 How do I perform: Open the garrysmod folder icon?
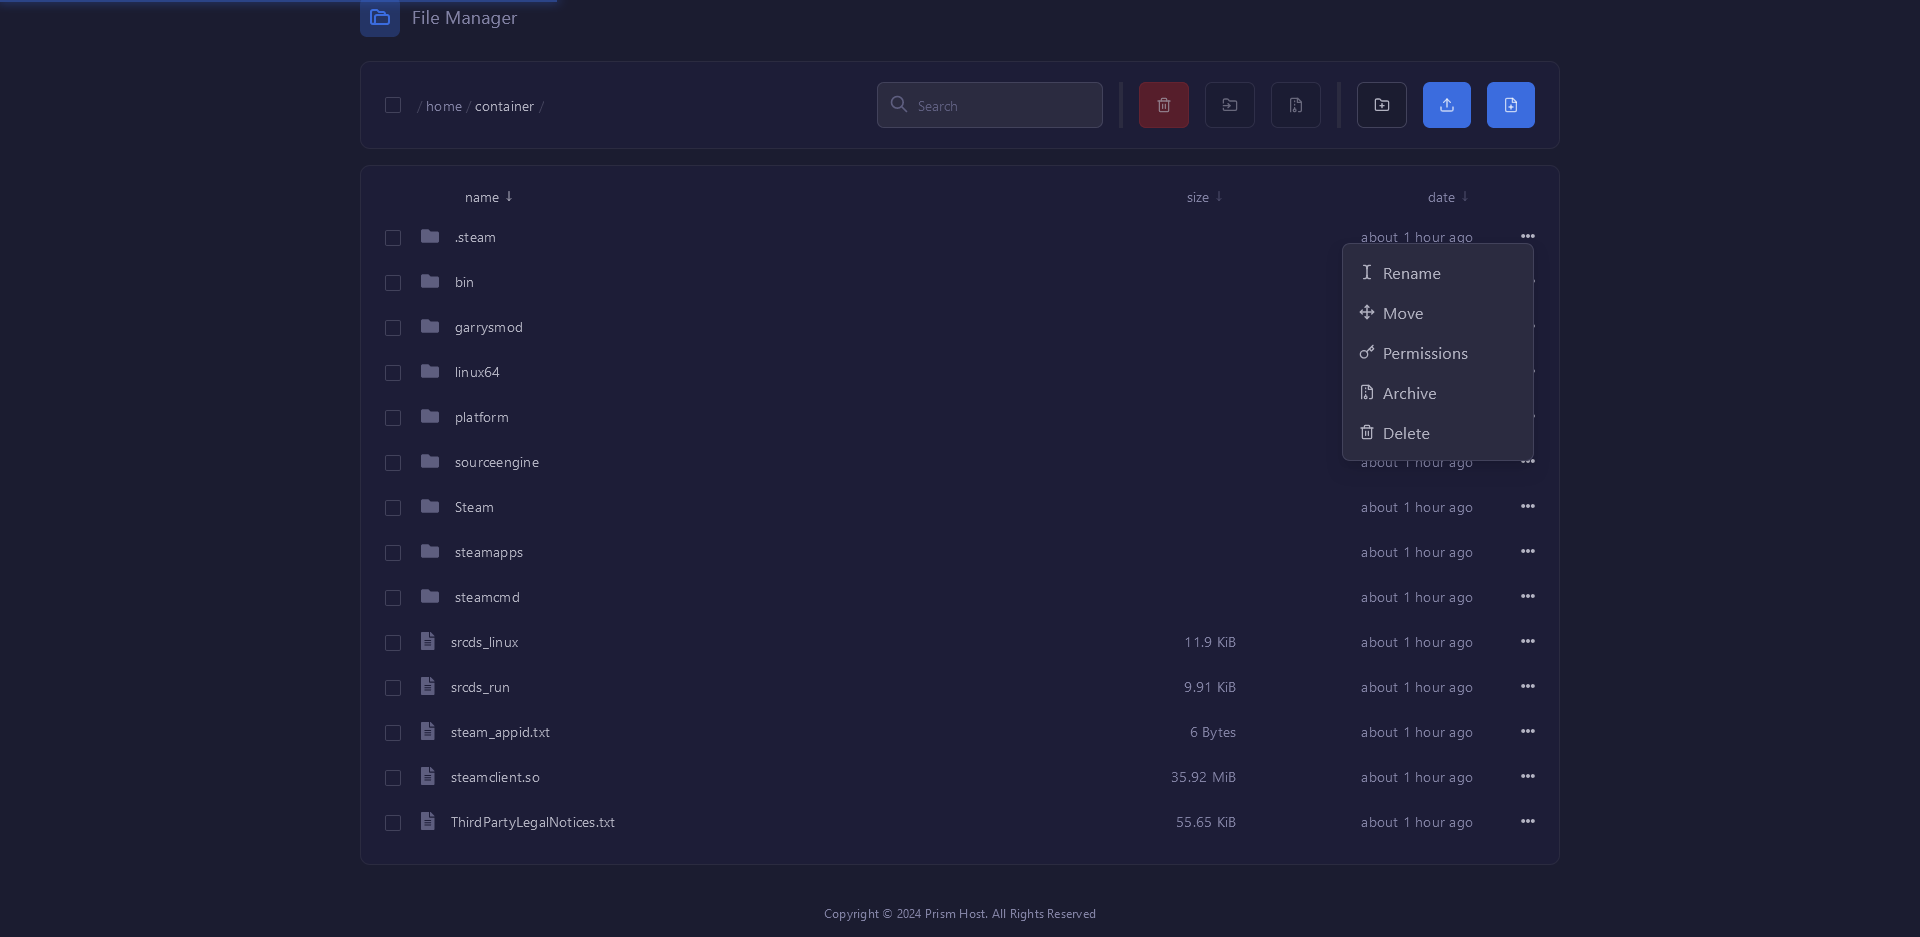[430, 327]
